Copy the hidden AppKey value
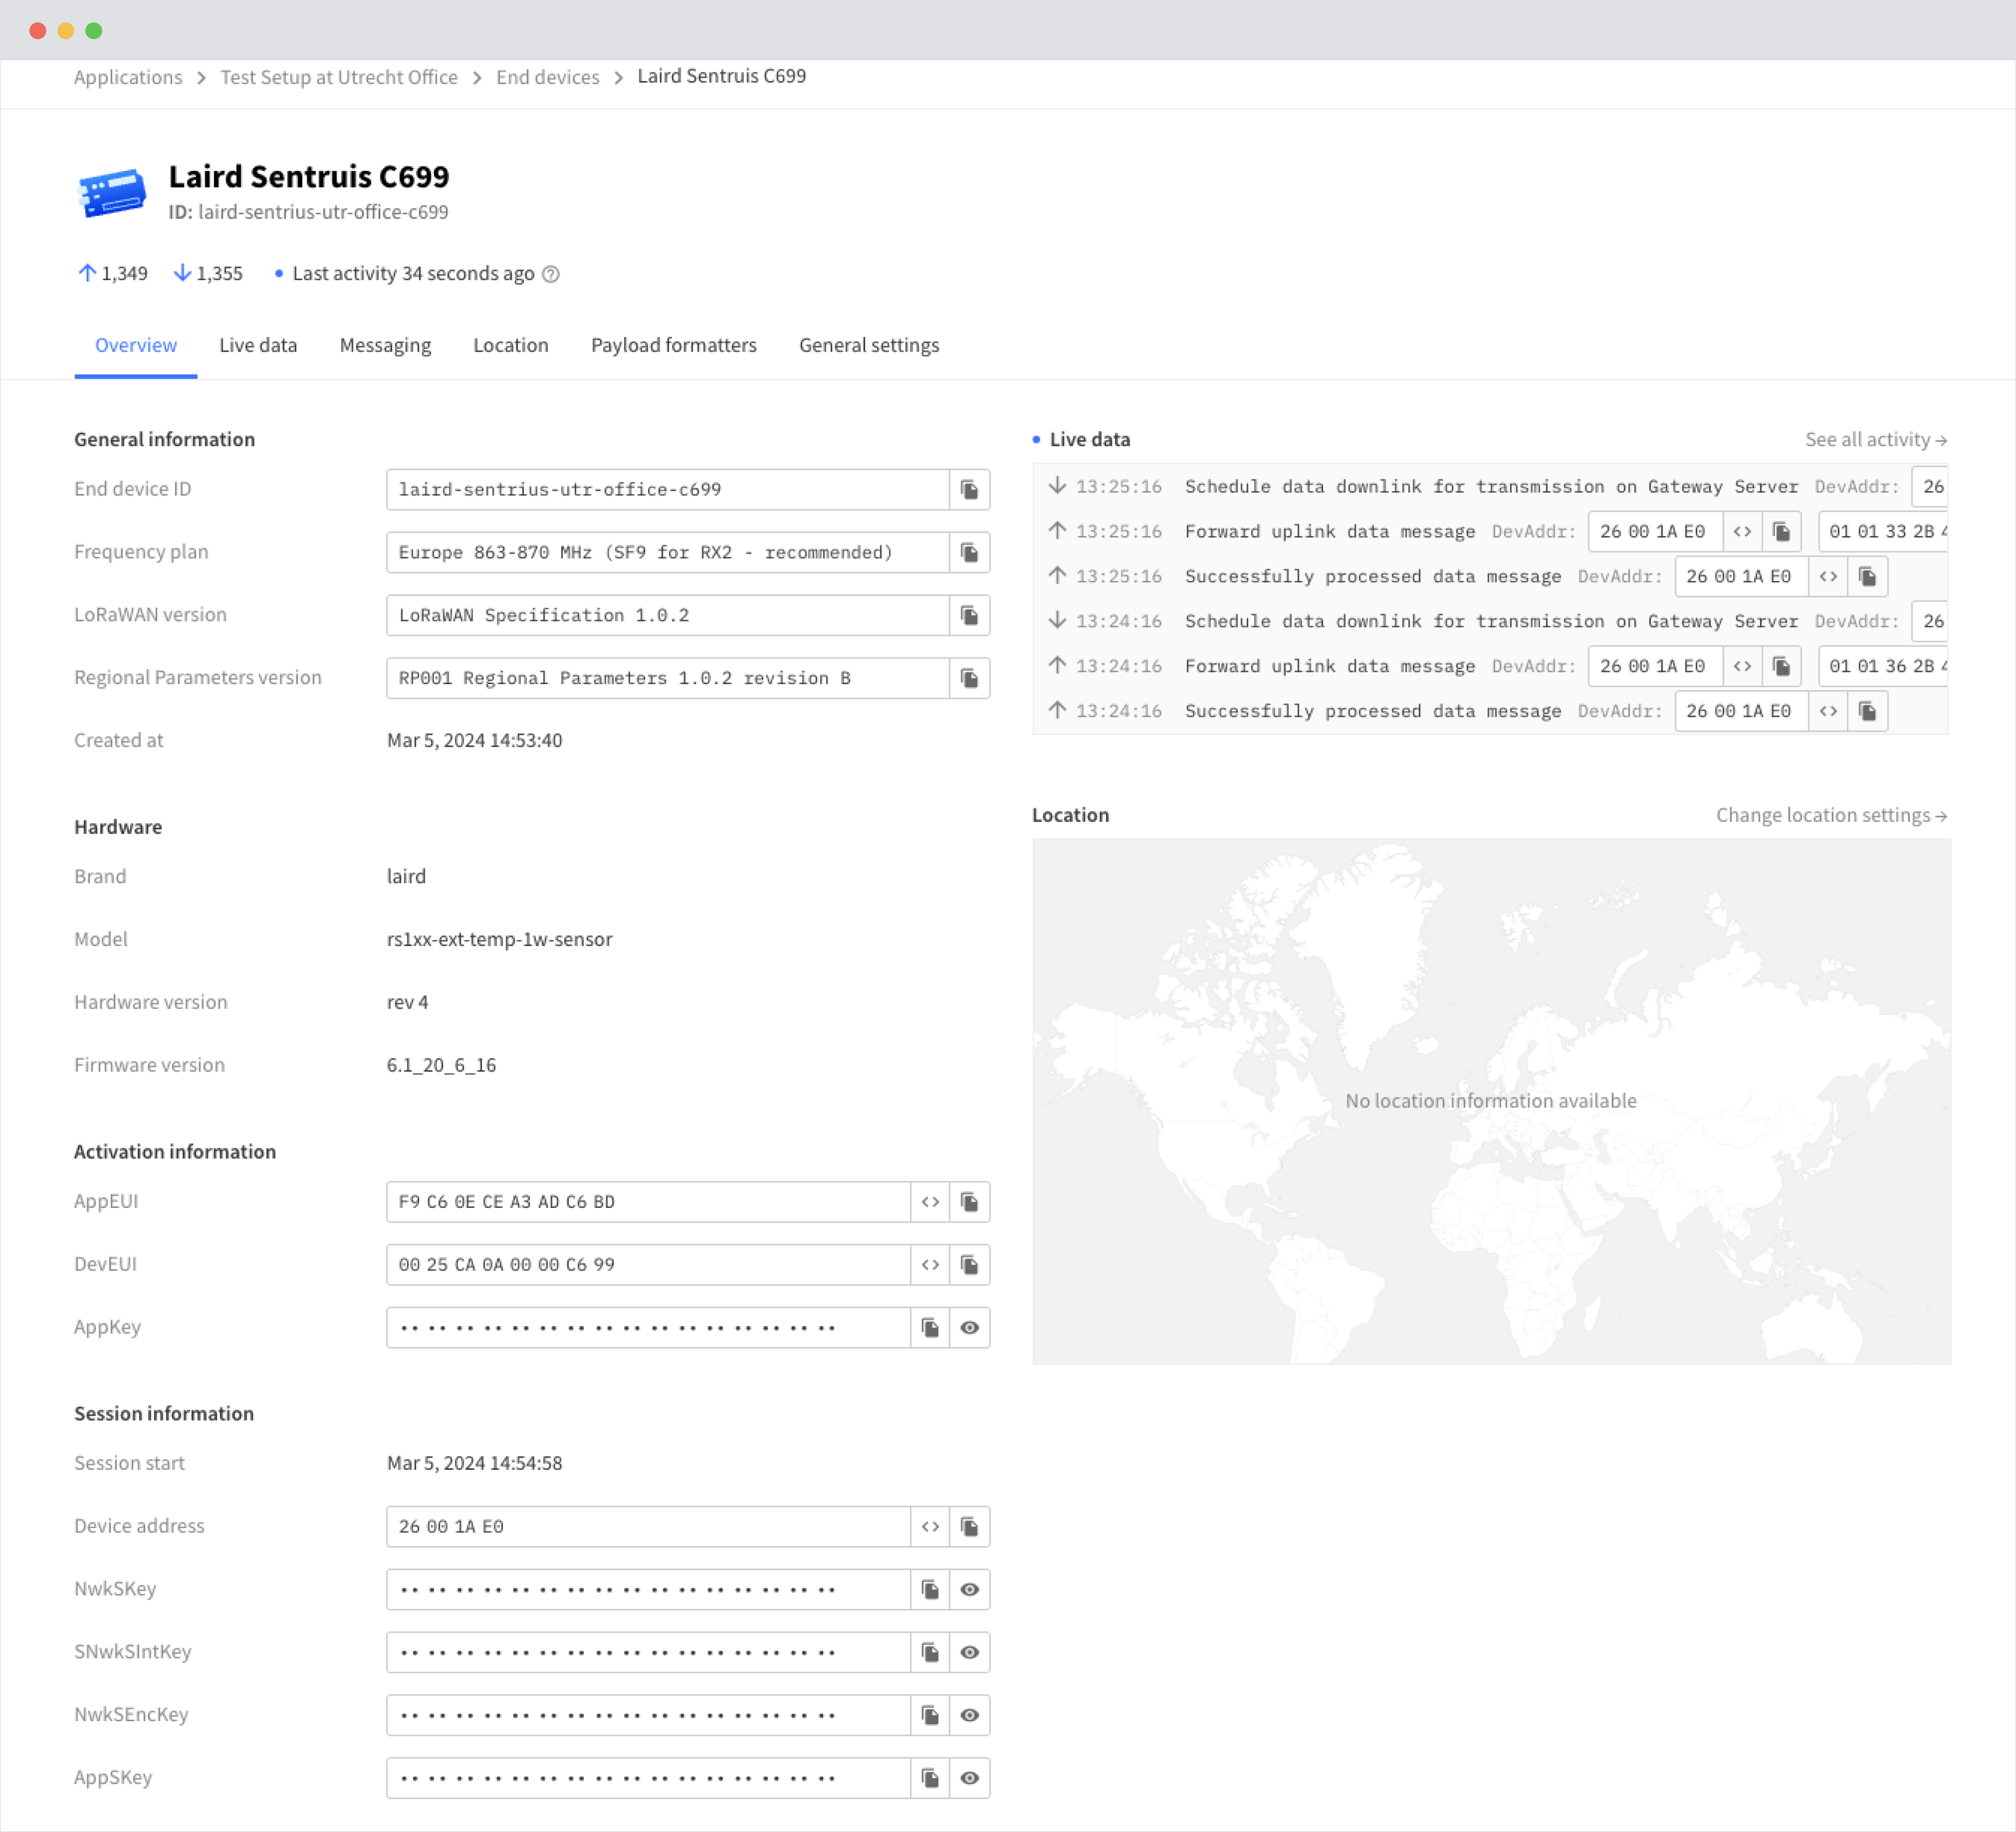 [x=930, y=1328]
